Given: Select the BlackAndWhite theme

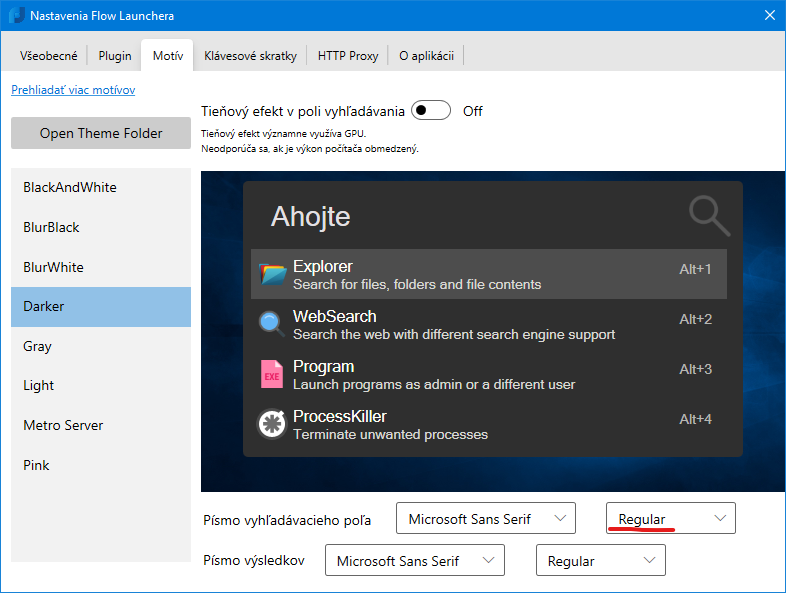Looking at the screenshot, I should [x=101, y=187].
